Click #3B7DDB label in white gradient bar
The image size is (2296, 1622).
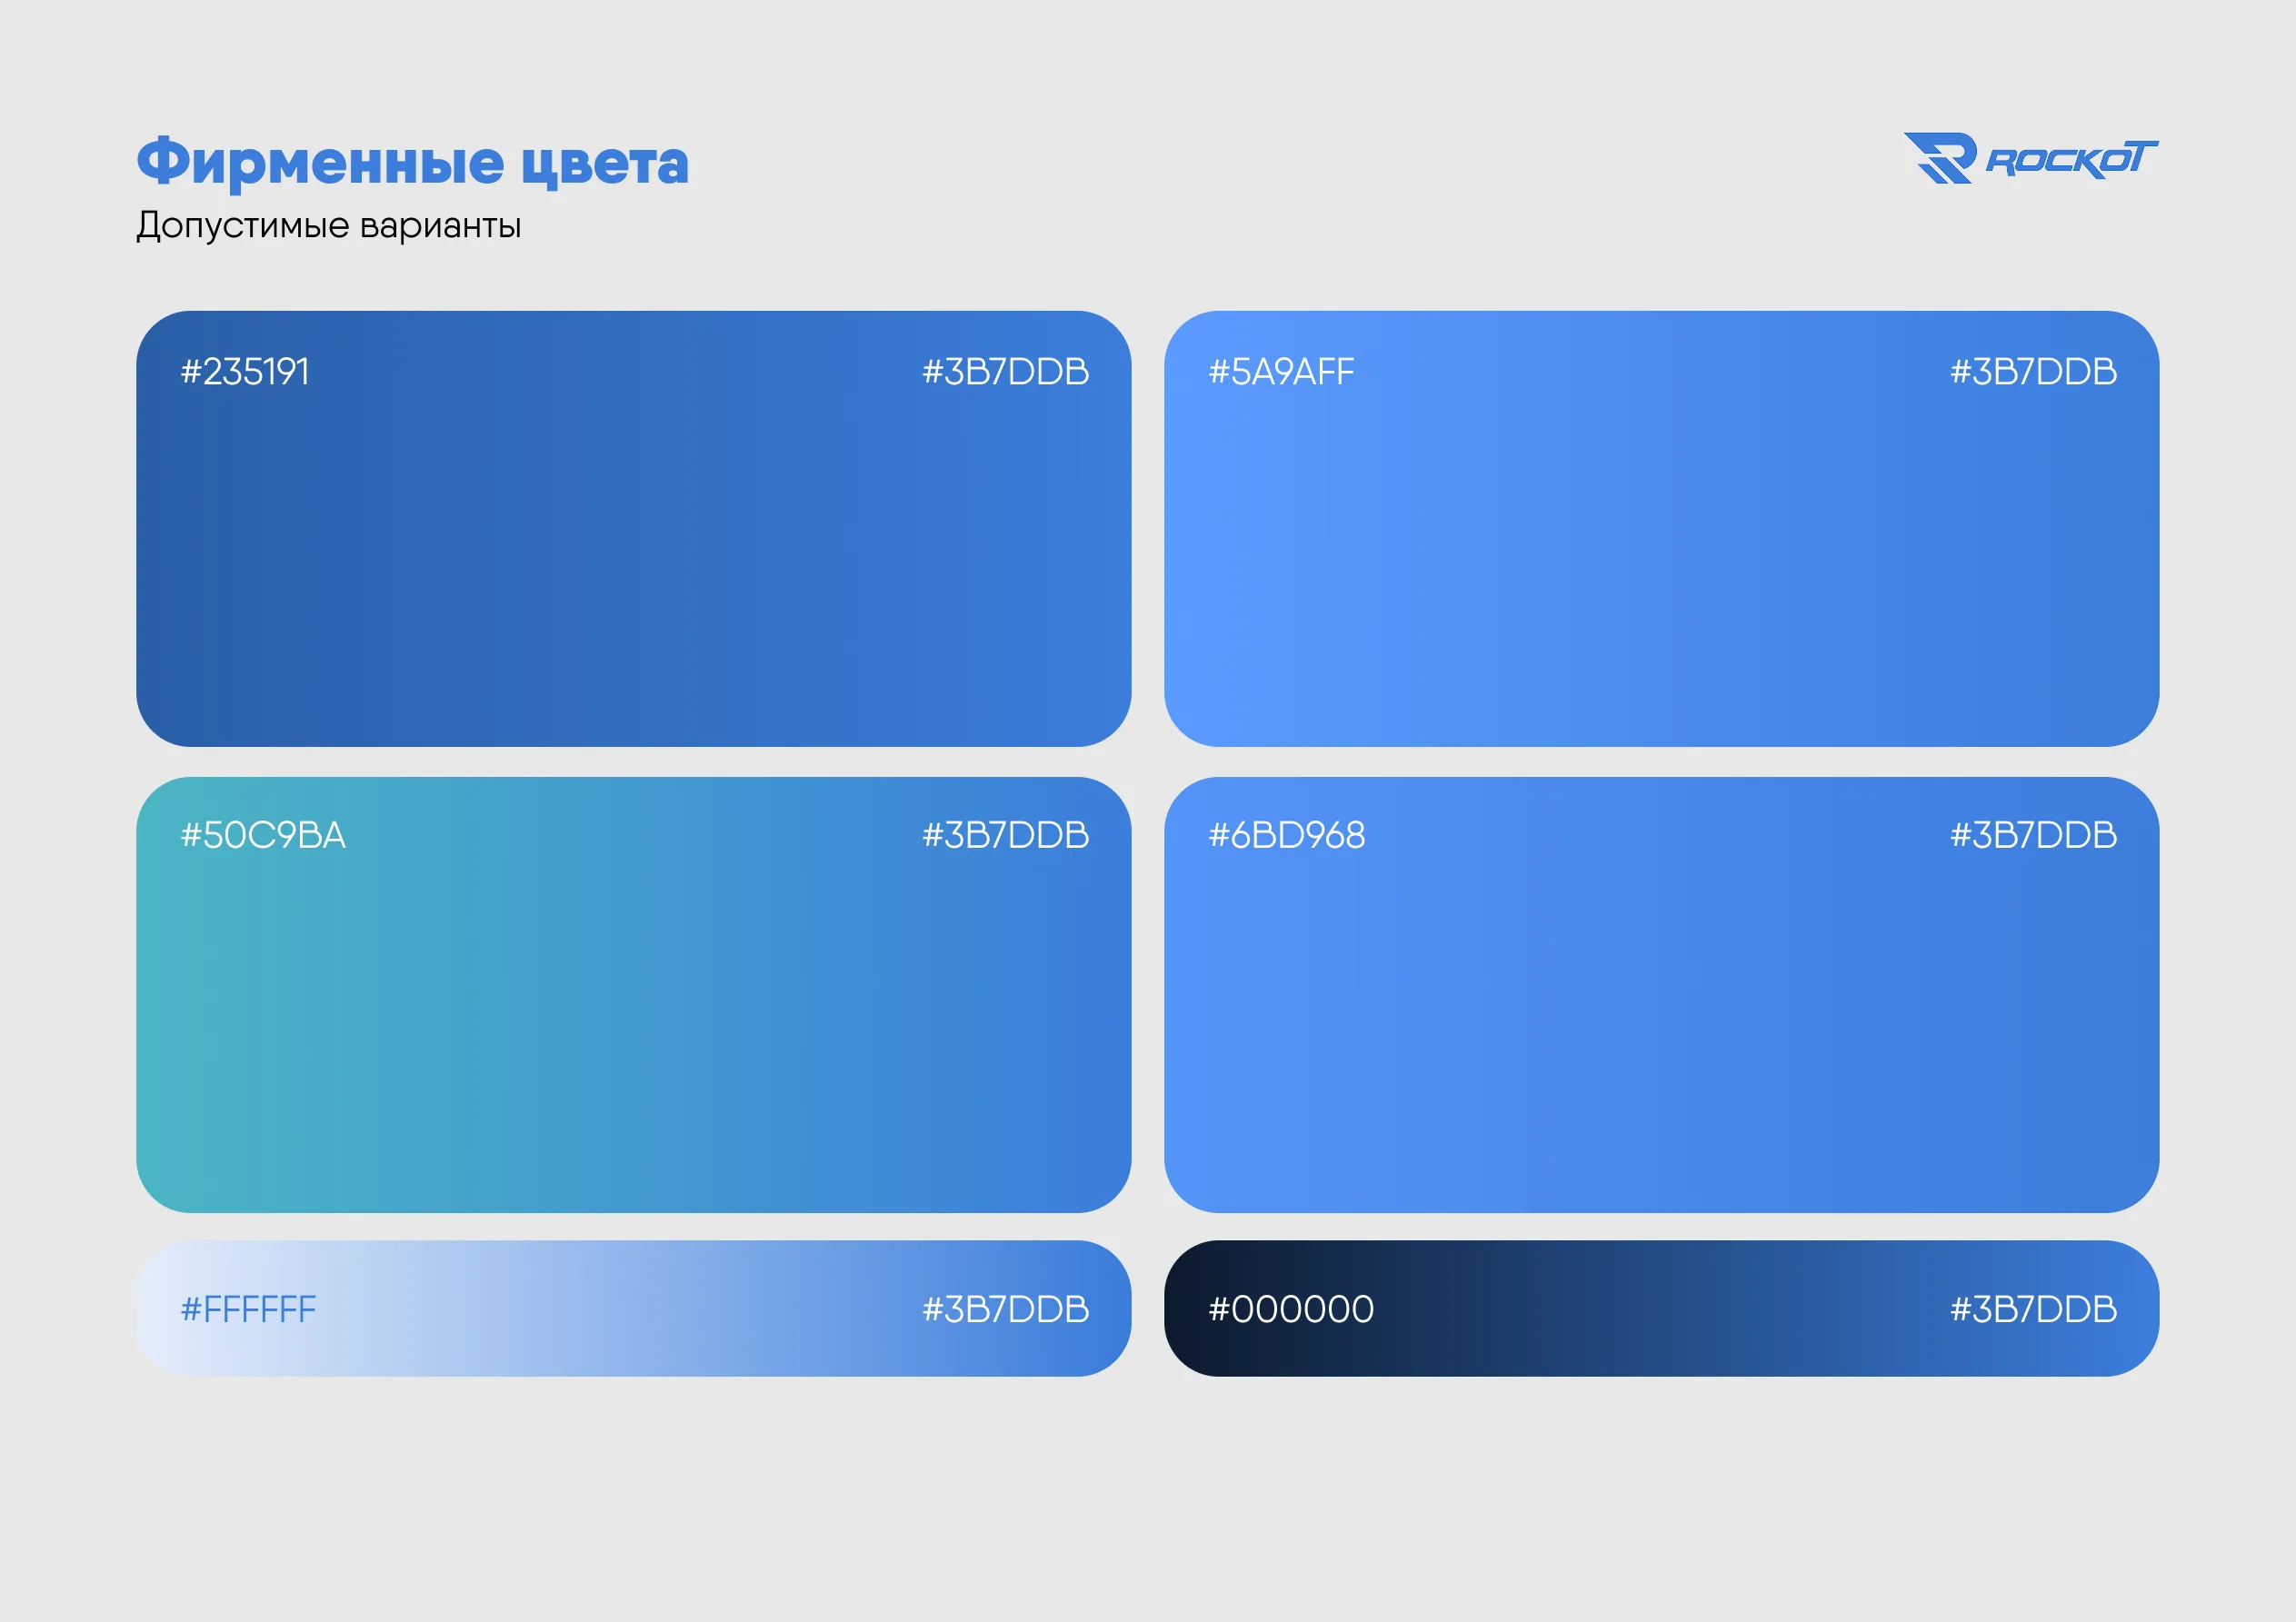click(x=1005, y=1309)
